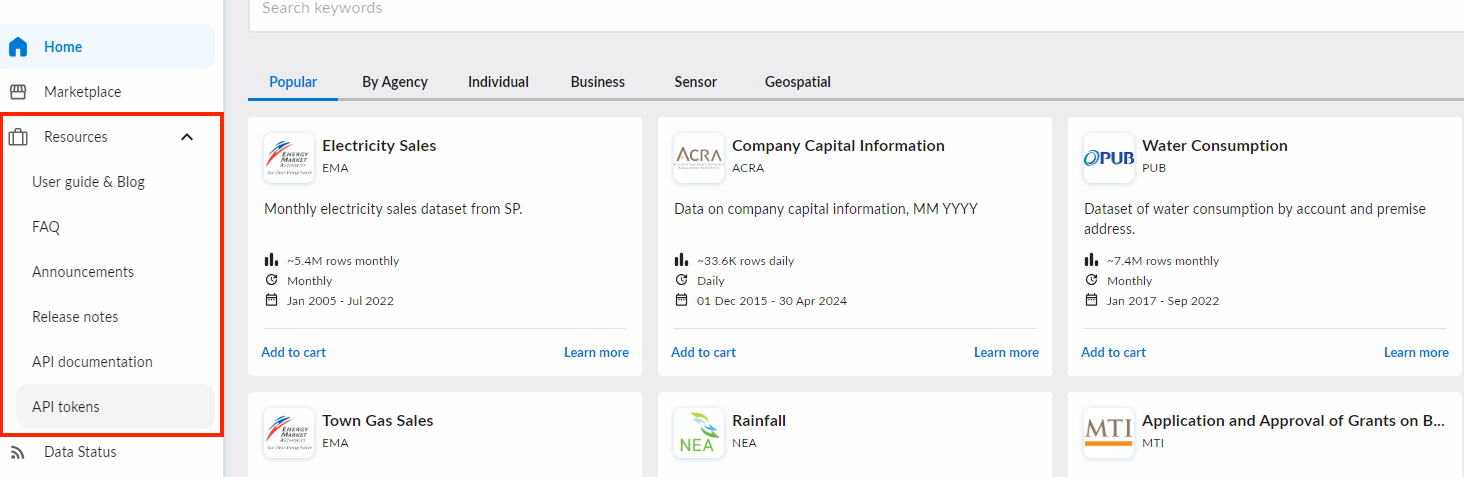Add Electricity Sales to cart
Viewport: 1464px width, 477px height.
[x=293, y=352]
